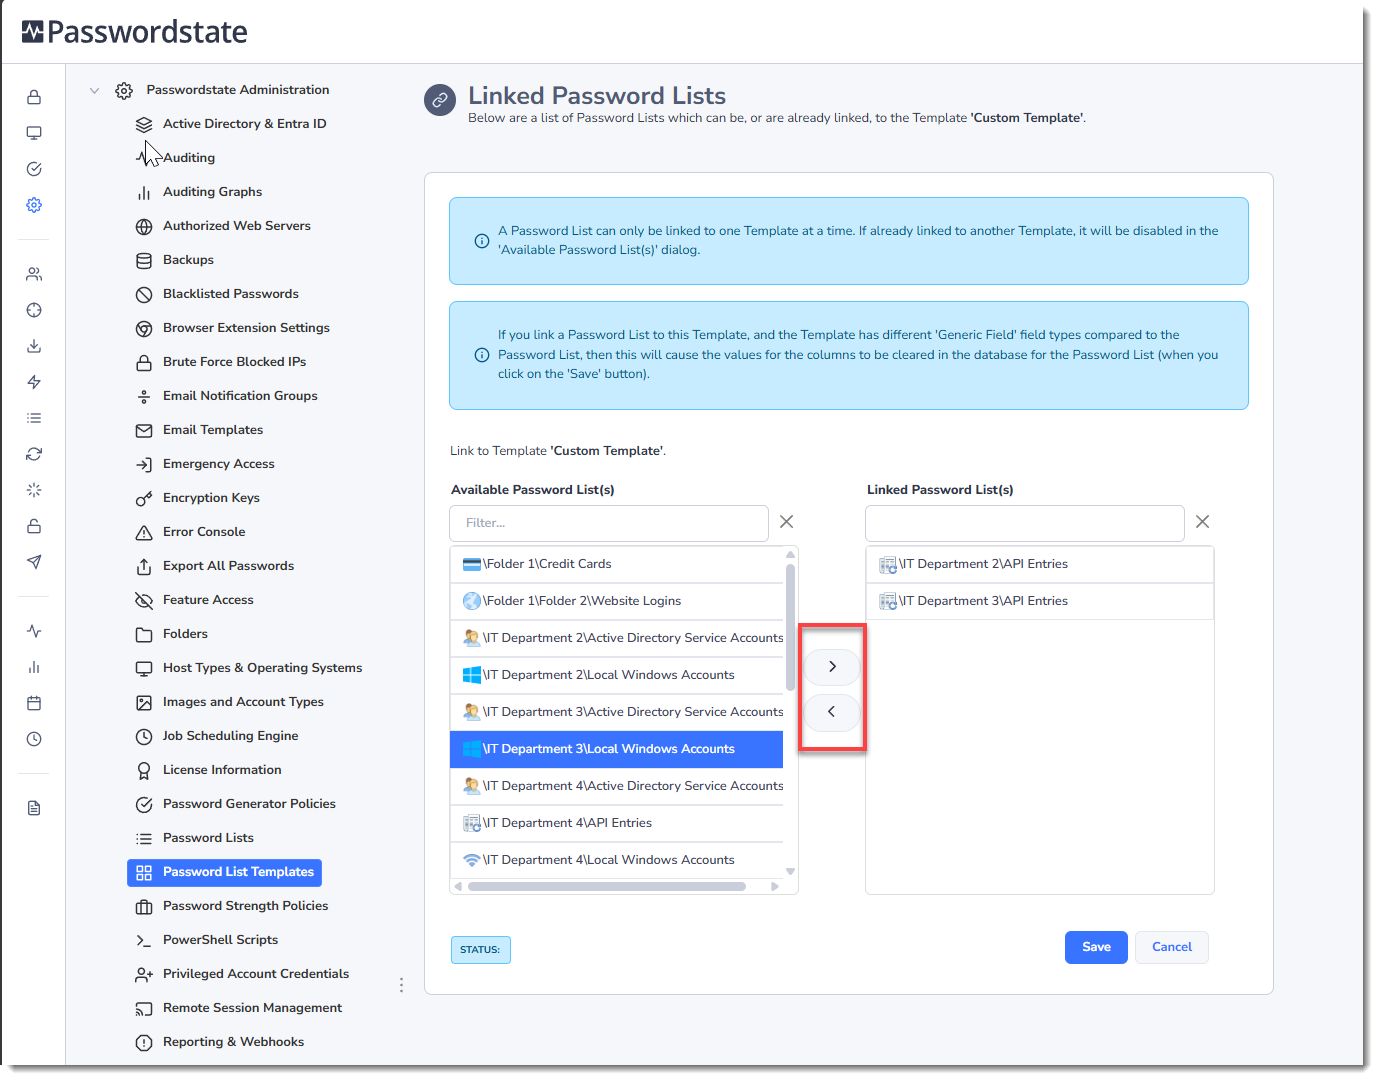Select Export All Passwords
Screen dimensions: 1378x1080
click(228, 566)
